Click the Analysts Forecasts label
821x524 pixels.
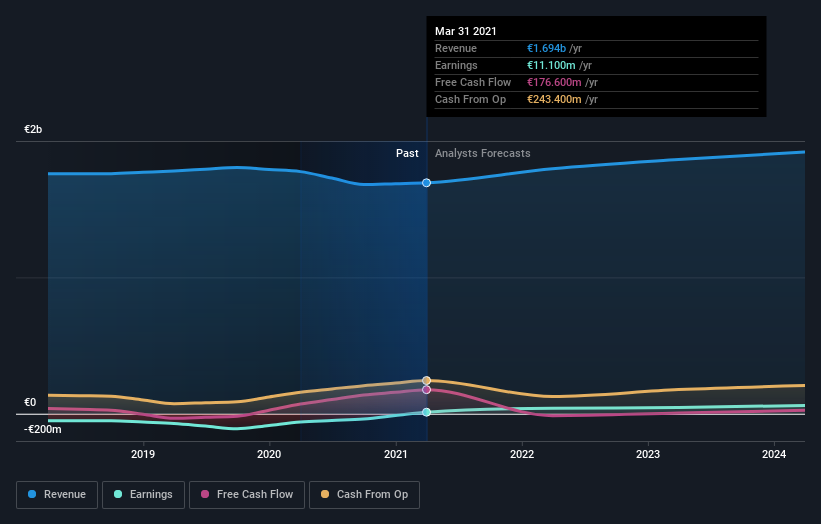coord(483,153)
